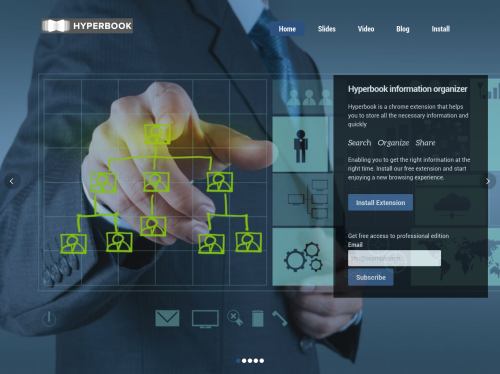Jump to the second carousel dot
Screen dimensions: 500x374
point(244,361)
